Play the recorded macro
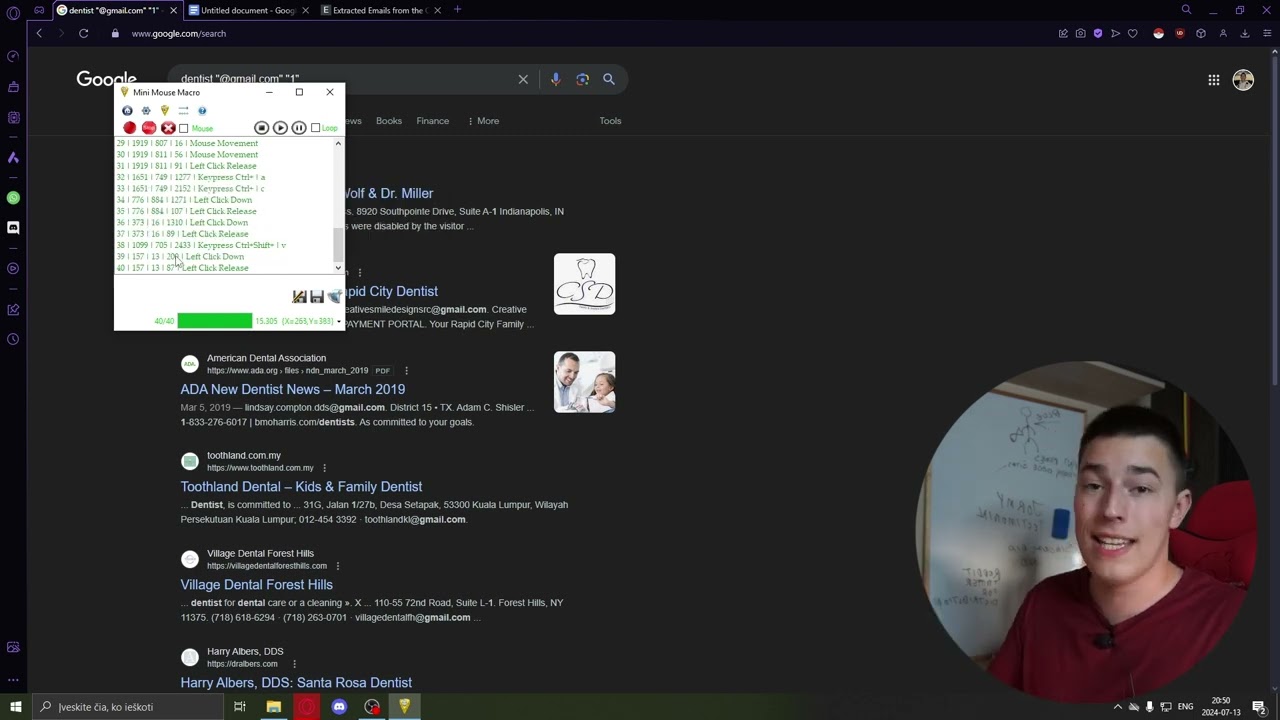Viewport: 1280px width, 720px height. (280, 128)
